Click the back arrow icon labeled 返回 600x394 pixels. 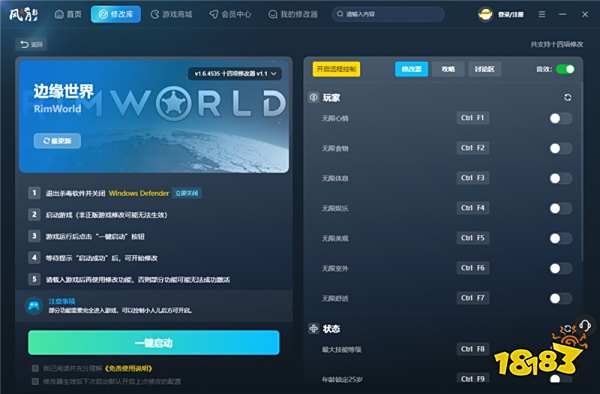(x=24, y=44)
